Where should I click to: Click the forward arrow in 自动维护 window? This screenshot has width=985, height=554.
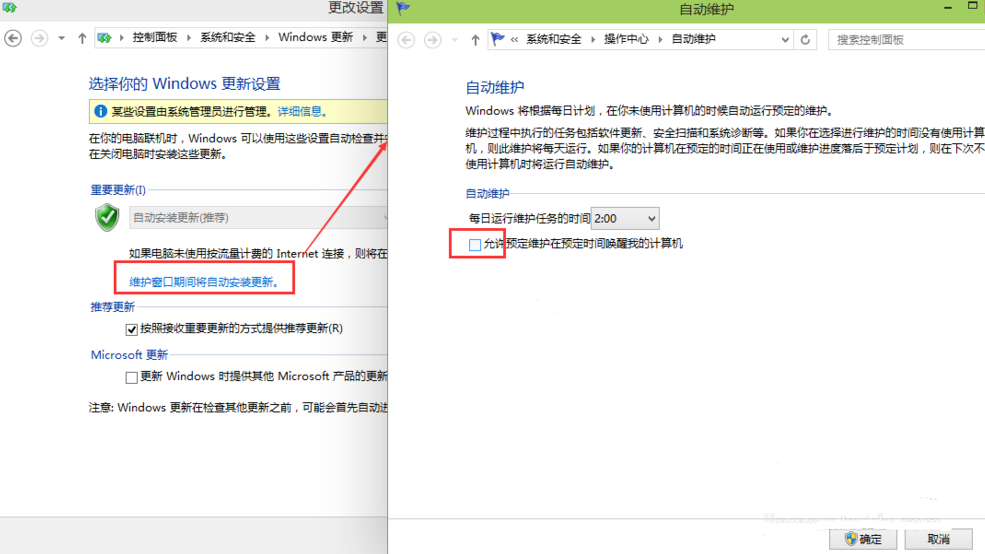(432, 40)
